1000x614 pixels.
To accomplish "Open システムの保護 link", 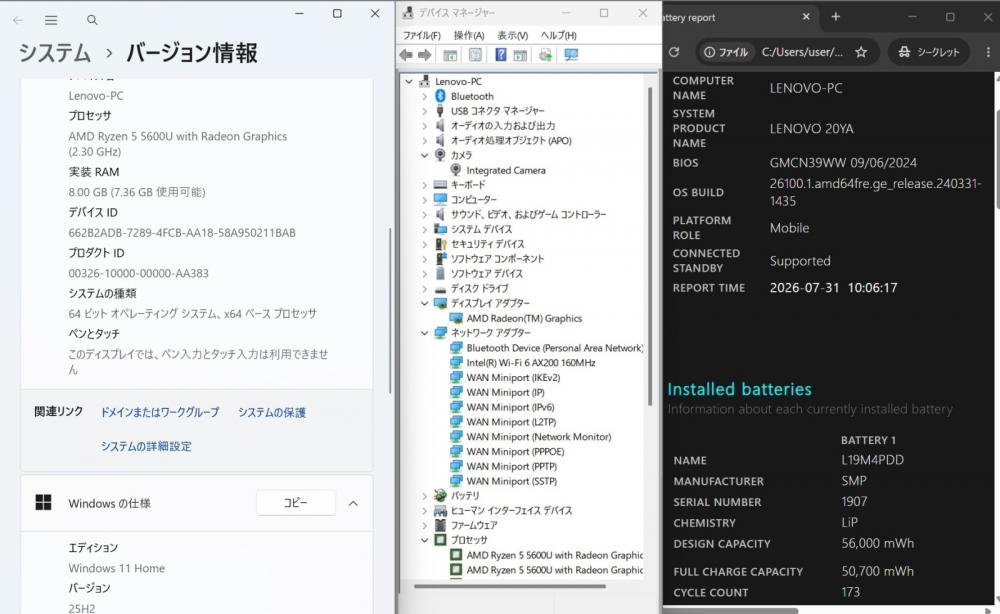I will pyautogui.click(x=272, y=413).
